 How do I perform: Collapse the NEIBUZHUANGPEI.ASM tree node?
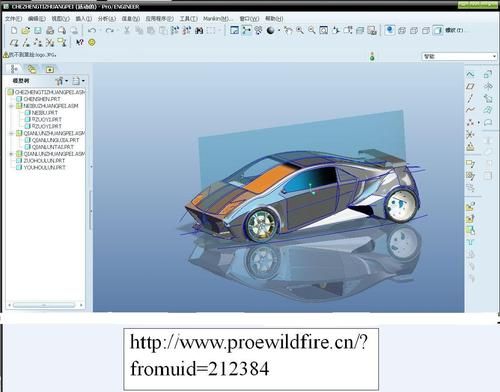point(11,106)
